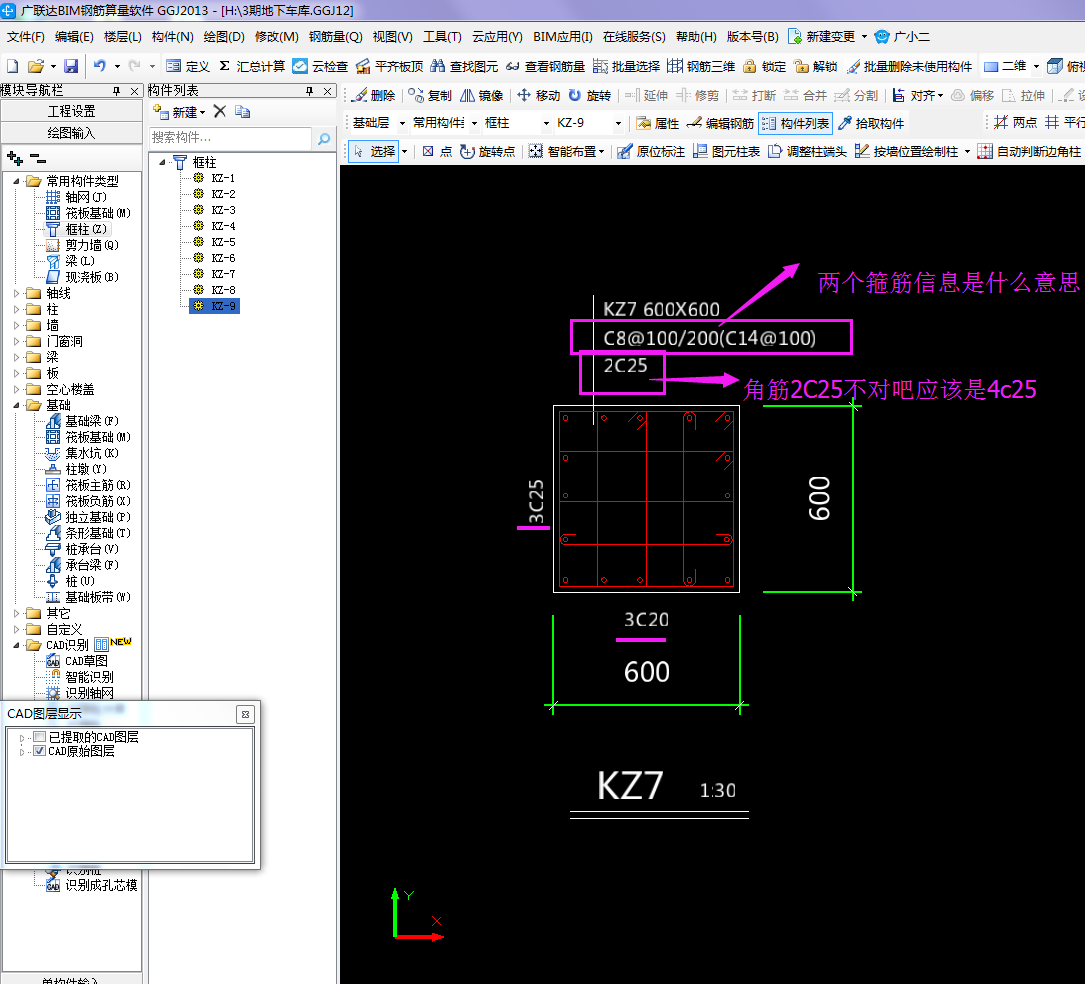The height and width of the screenshot is (984, 1085).
Task: Click the 镜像 mirror tool
Action: (x=482, y=95)
